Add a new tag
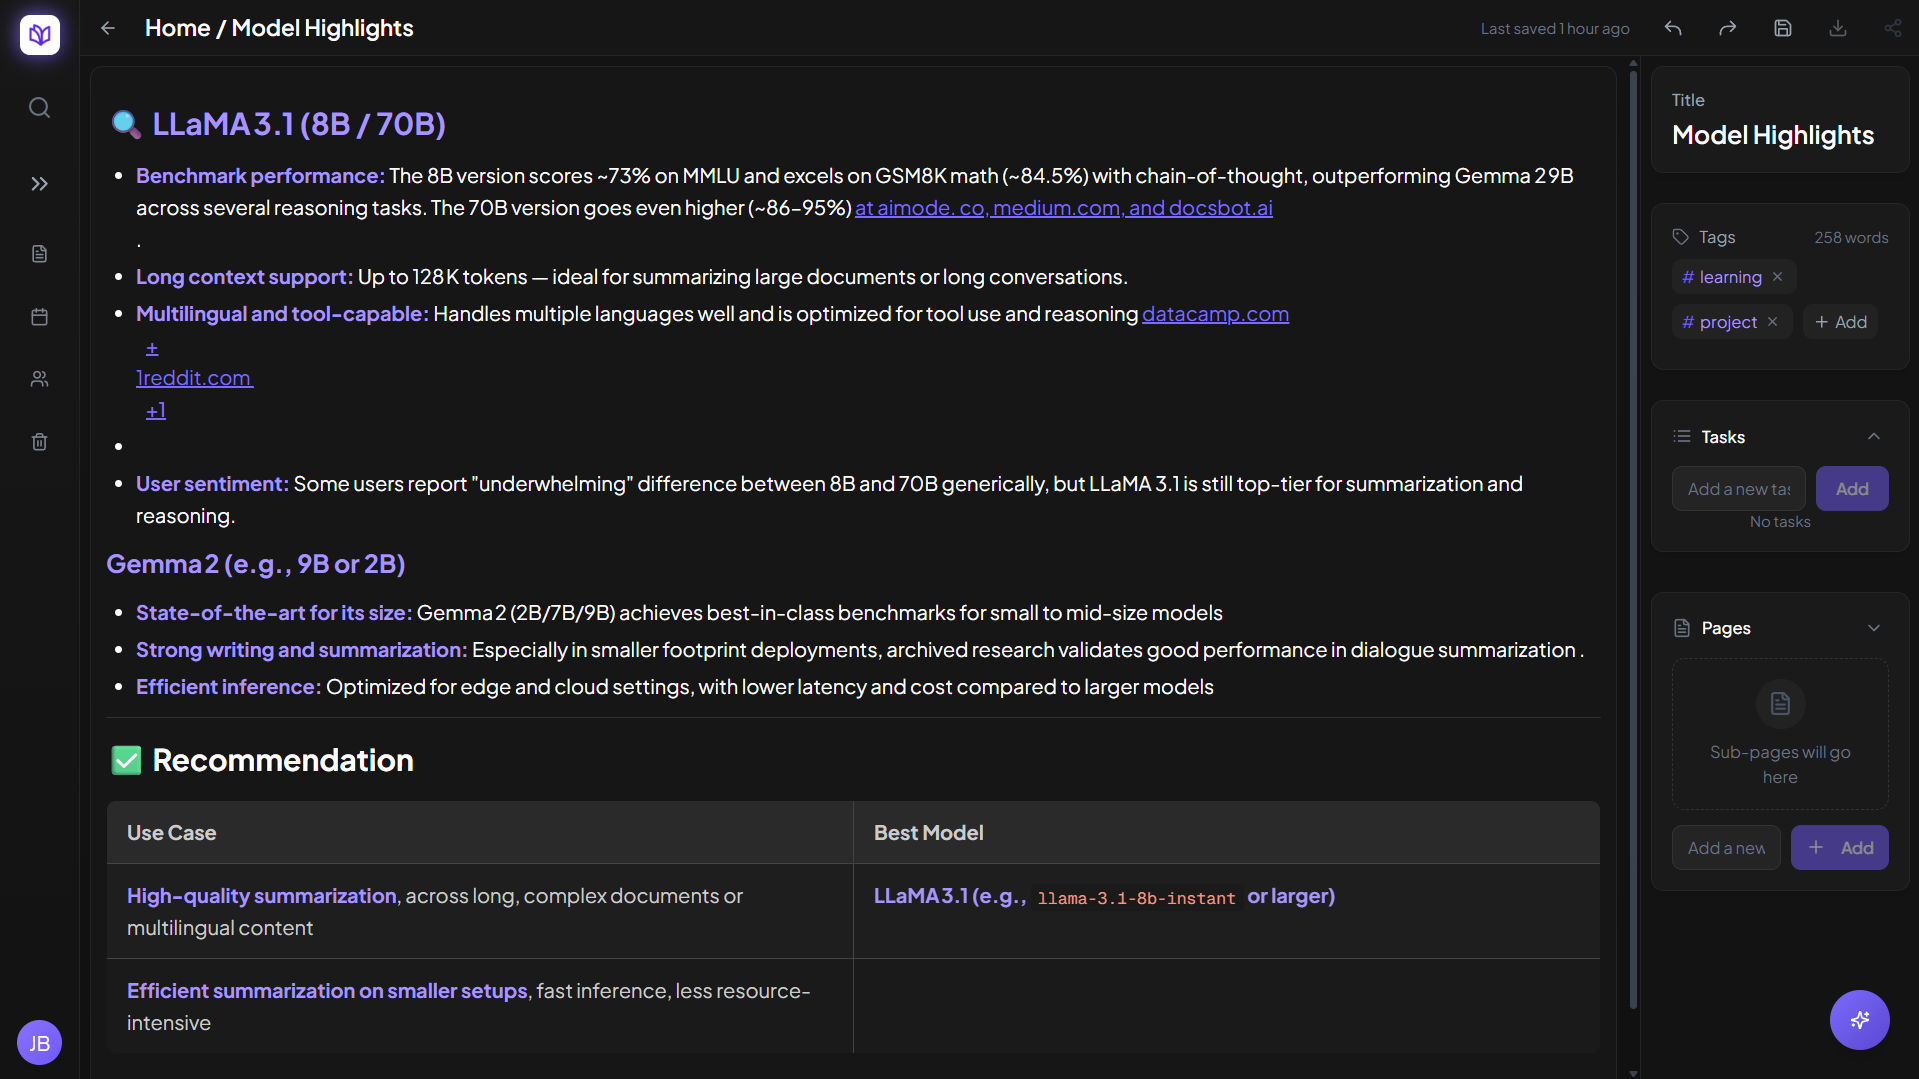The height and width of the screenshot is (1079, 1919). [x=1841, y=322]
